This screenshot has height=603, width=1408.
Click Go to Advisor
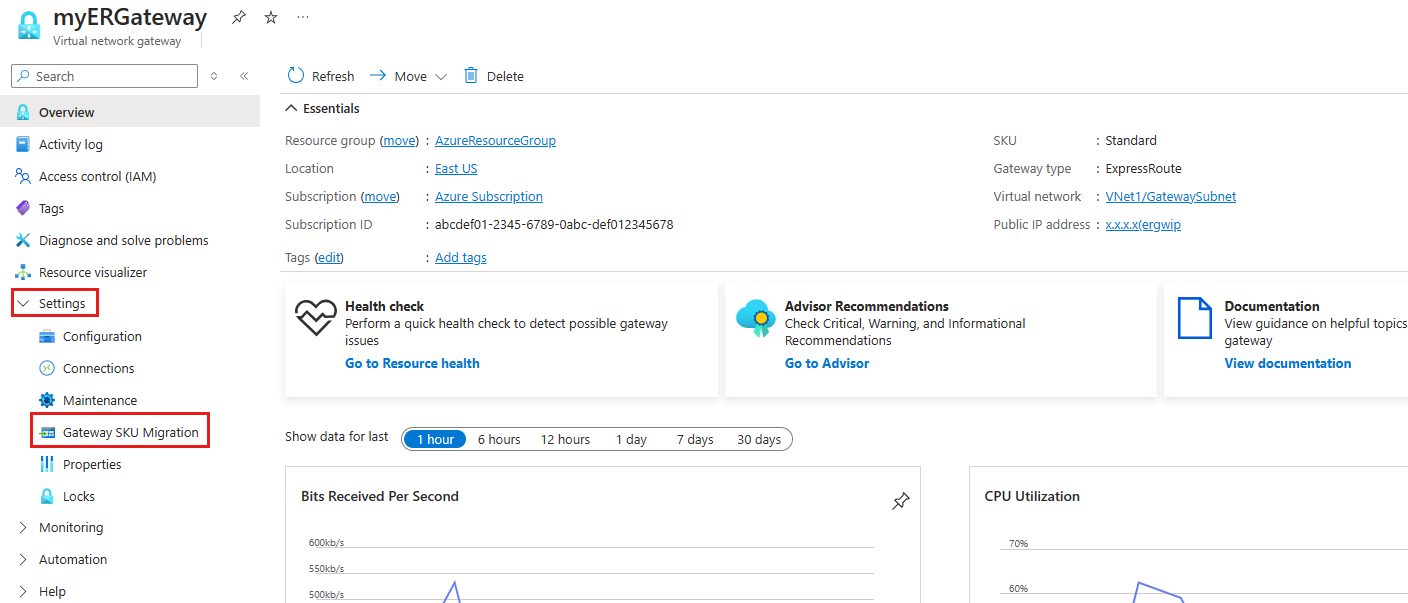point(827,363)
